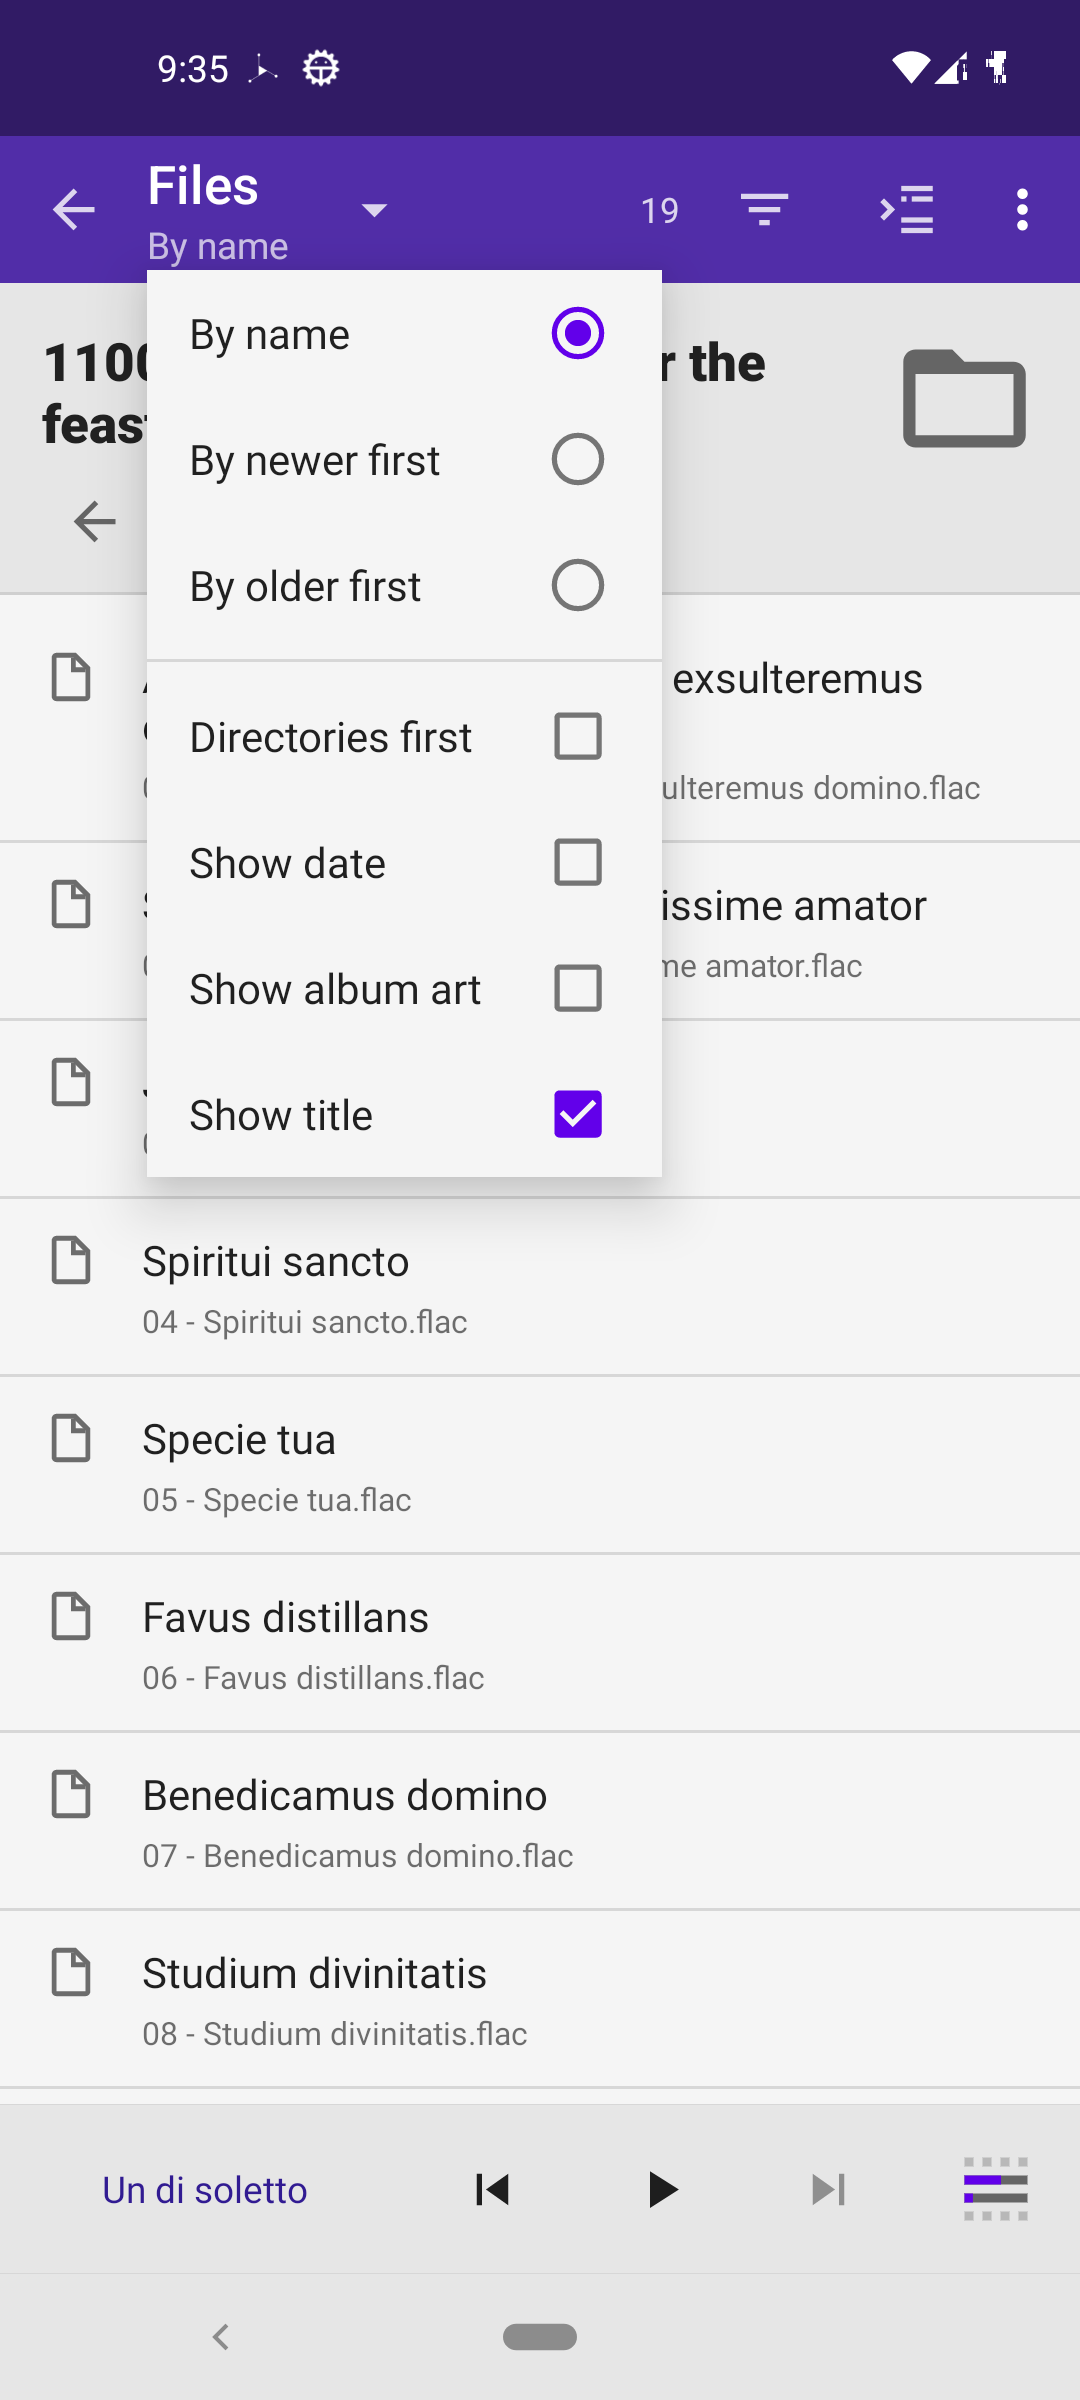Image resolution: width=1080 pixels, height=2400 pixels.
Task: Tap the folder icon beside the album title
Action: pyautogui.click(x=964, y=398)
